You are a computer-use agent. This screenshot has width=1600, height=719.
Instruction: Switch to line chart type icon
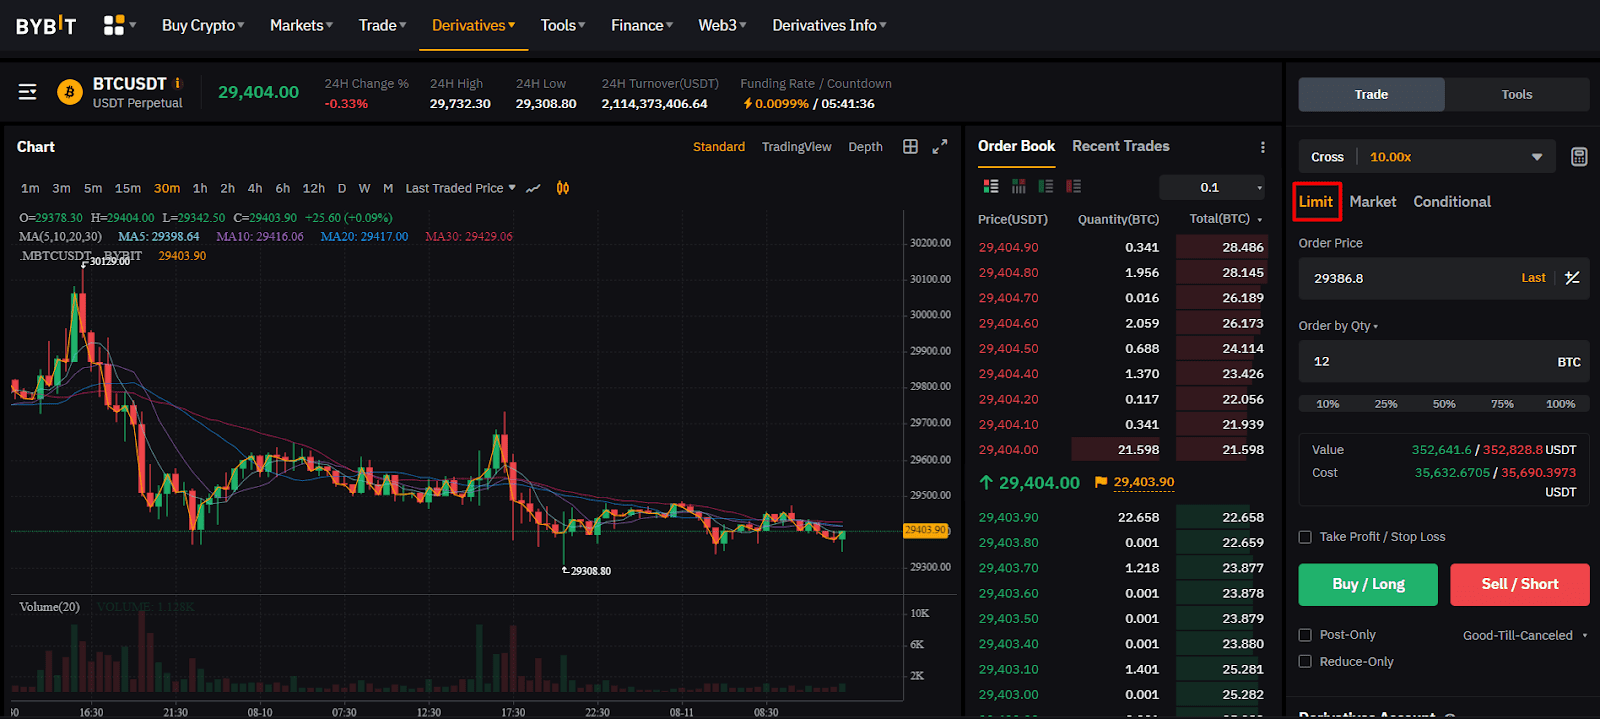pyautogui.click(x=534, y=188)
